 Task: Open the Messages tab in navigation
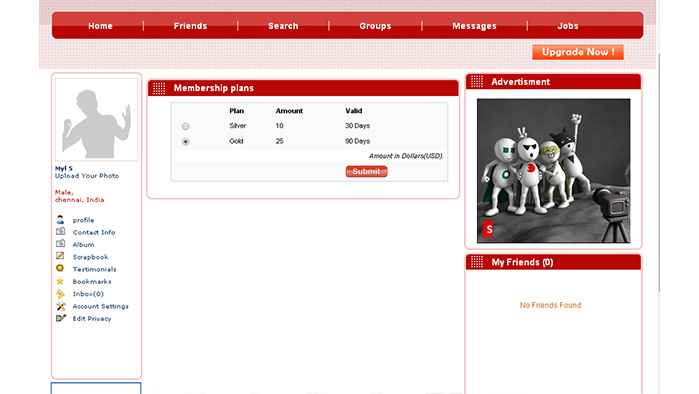pos(474,26)
